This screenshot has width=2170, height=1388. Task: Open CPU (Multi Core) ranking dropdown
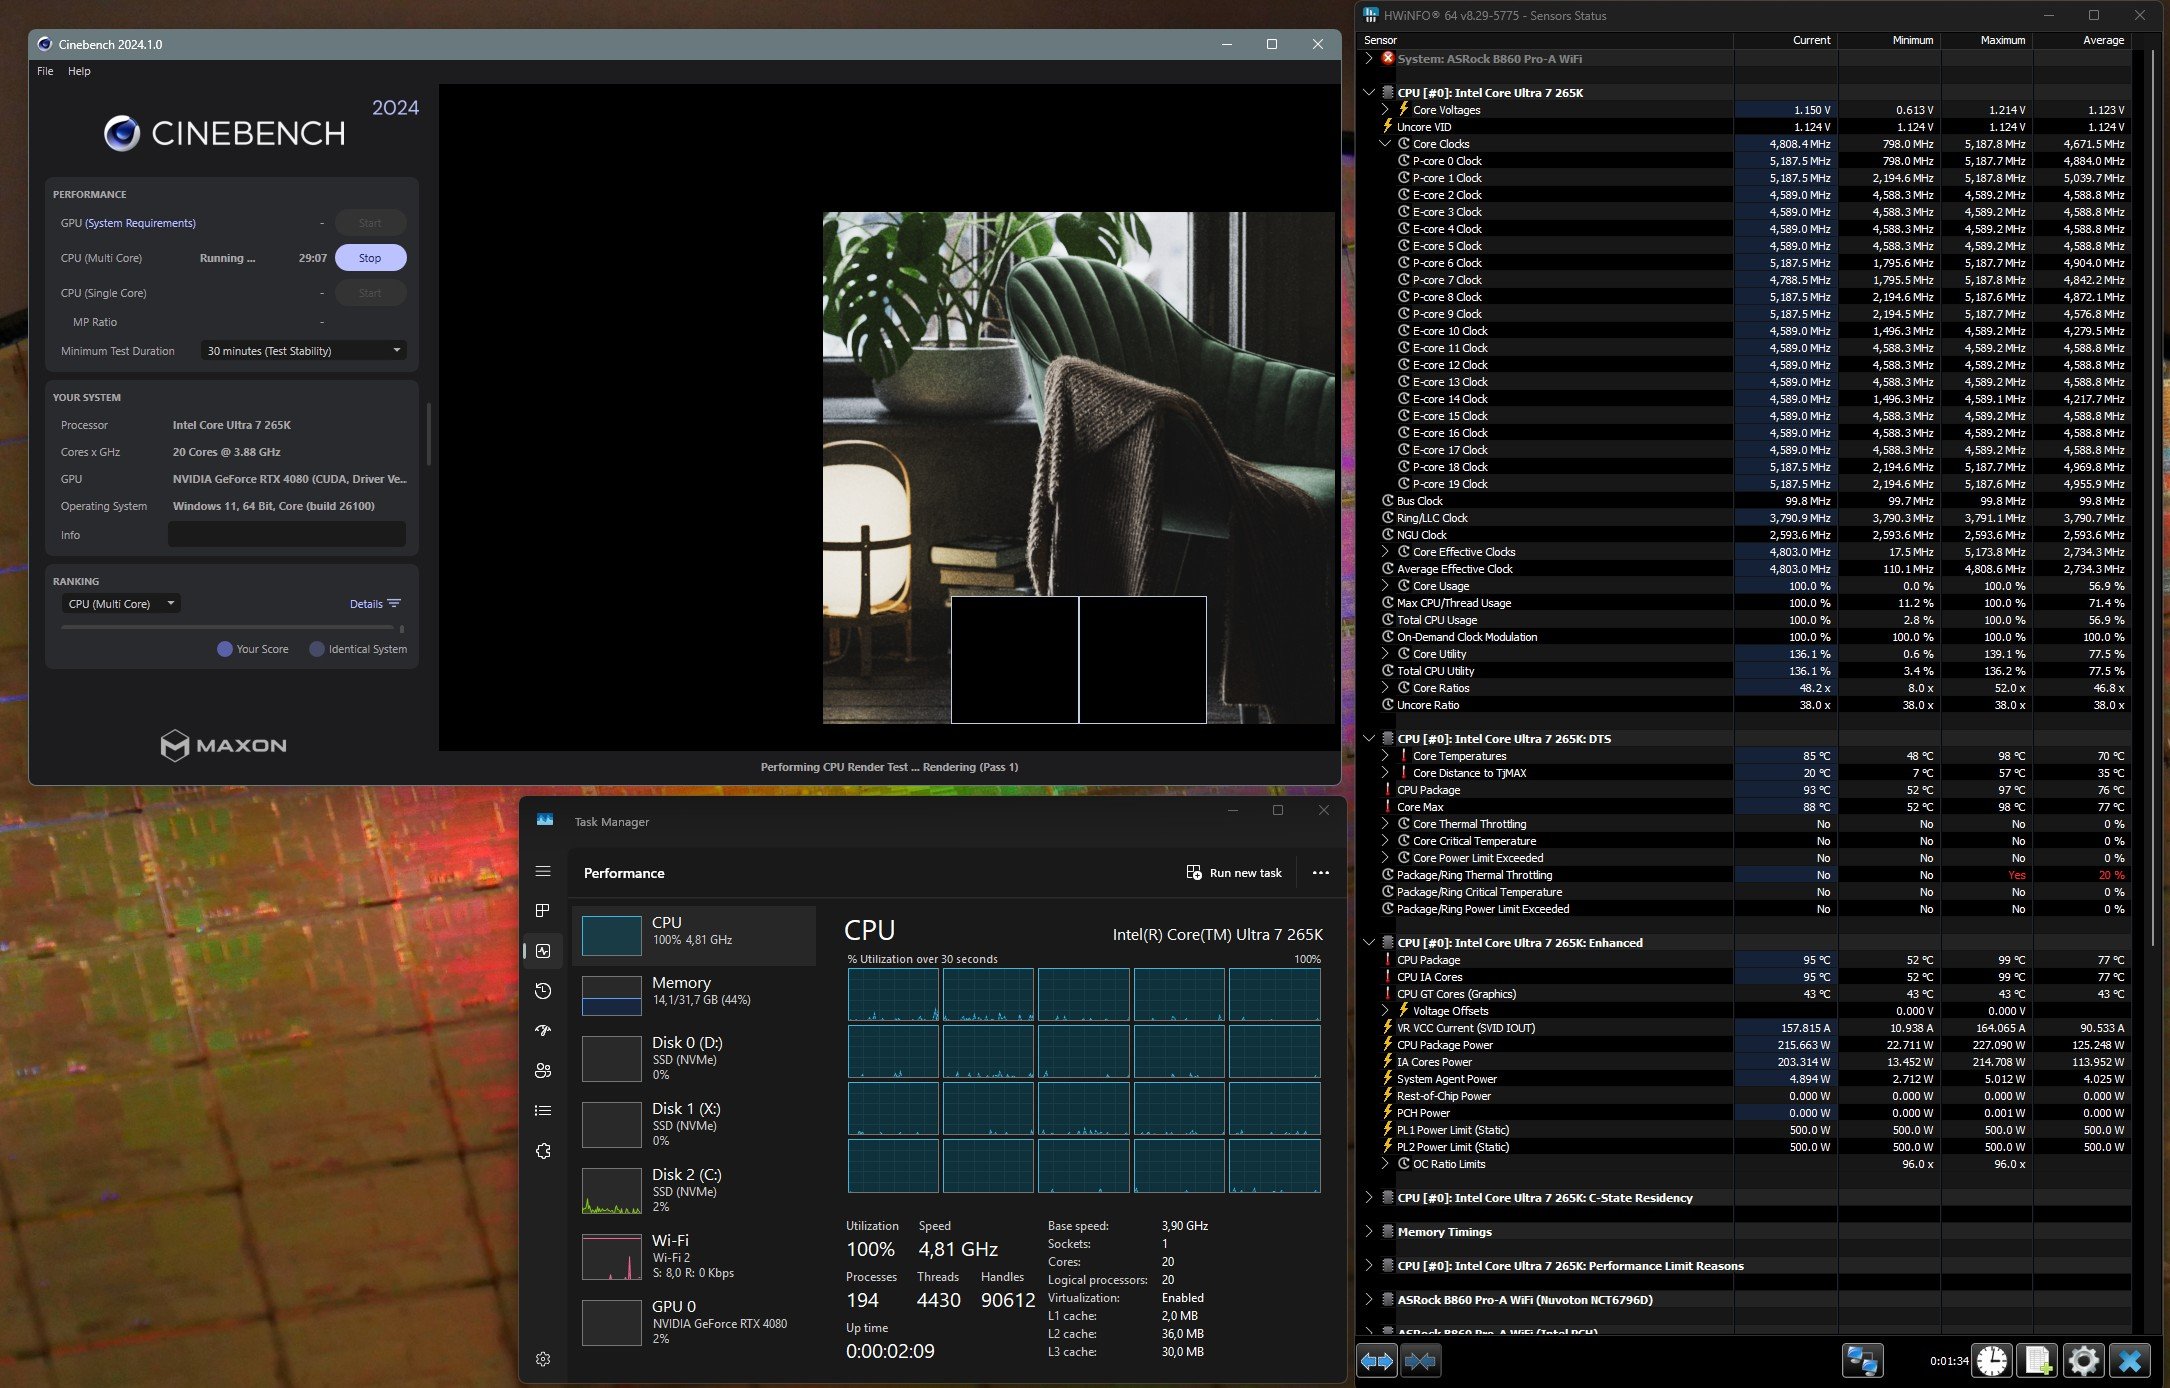click(x=121, y=604)
